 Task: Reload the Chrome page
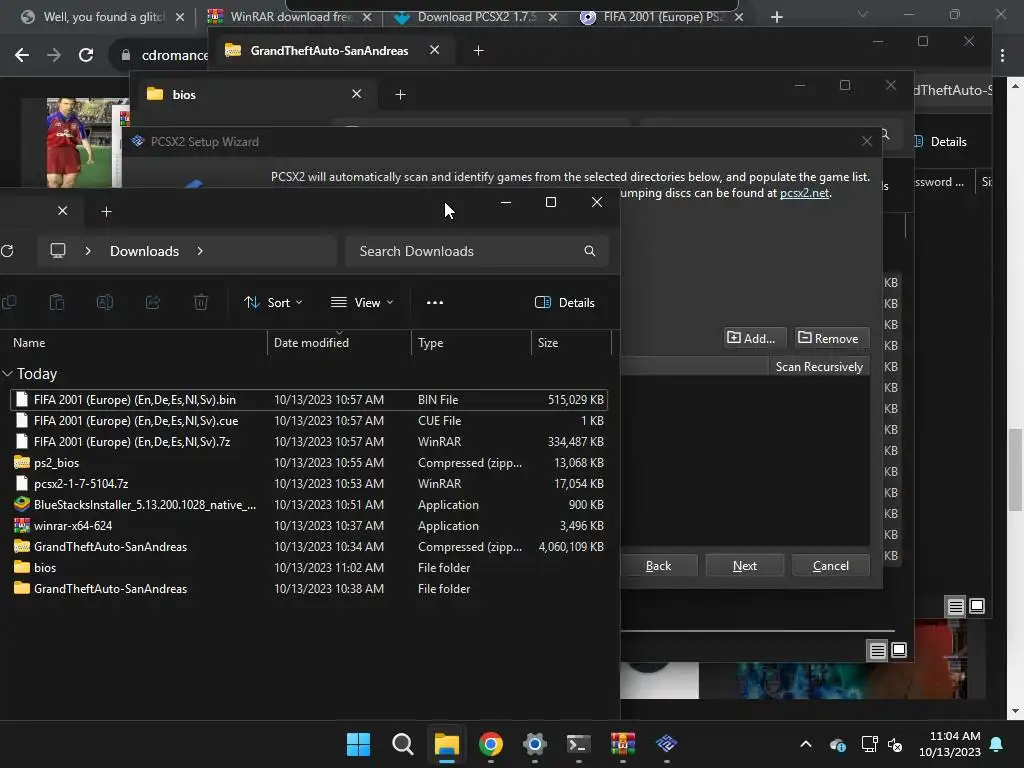[86, 55]
